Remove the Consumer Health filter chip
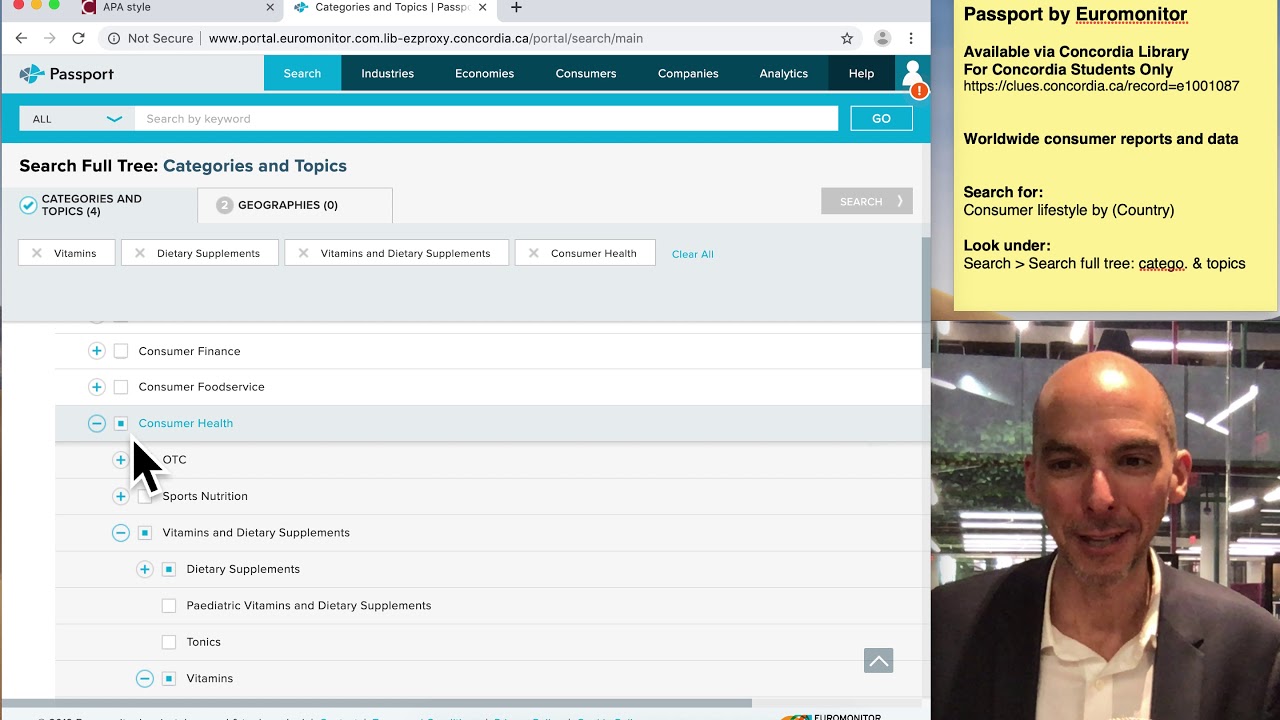 click(x=534, y=253)
